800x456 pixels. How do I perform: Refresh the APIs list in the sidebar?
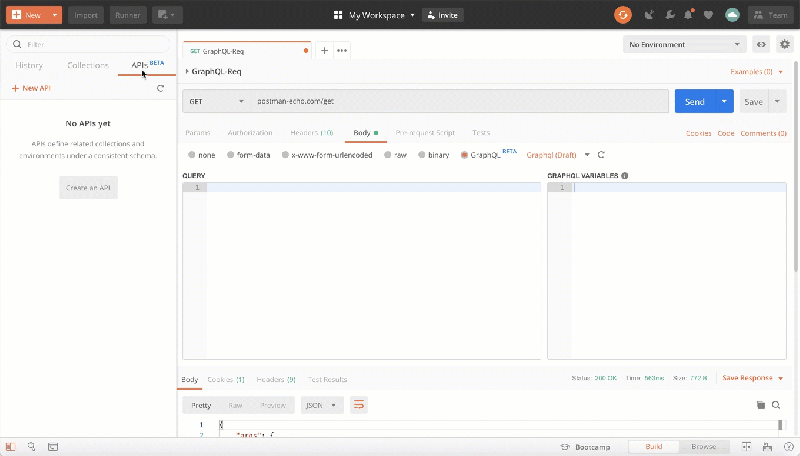pyautogui.click(x=160, y=88)
